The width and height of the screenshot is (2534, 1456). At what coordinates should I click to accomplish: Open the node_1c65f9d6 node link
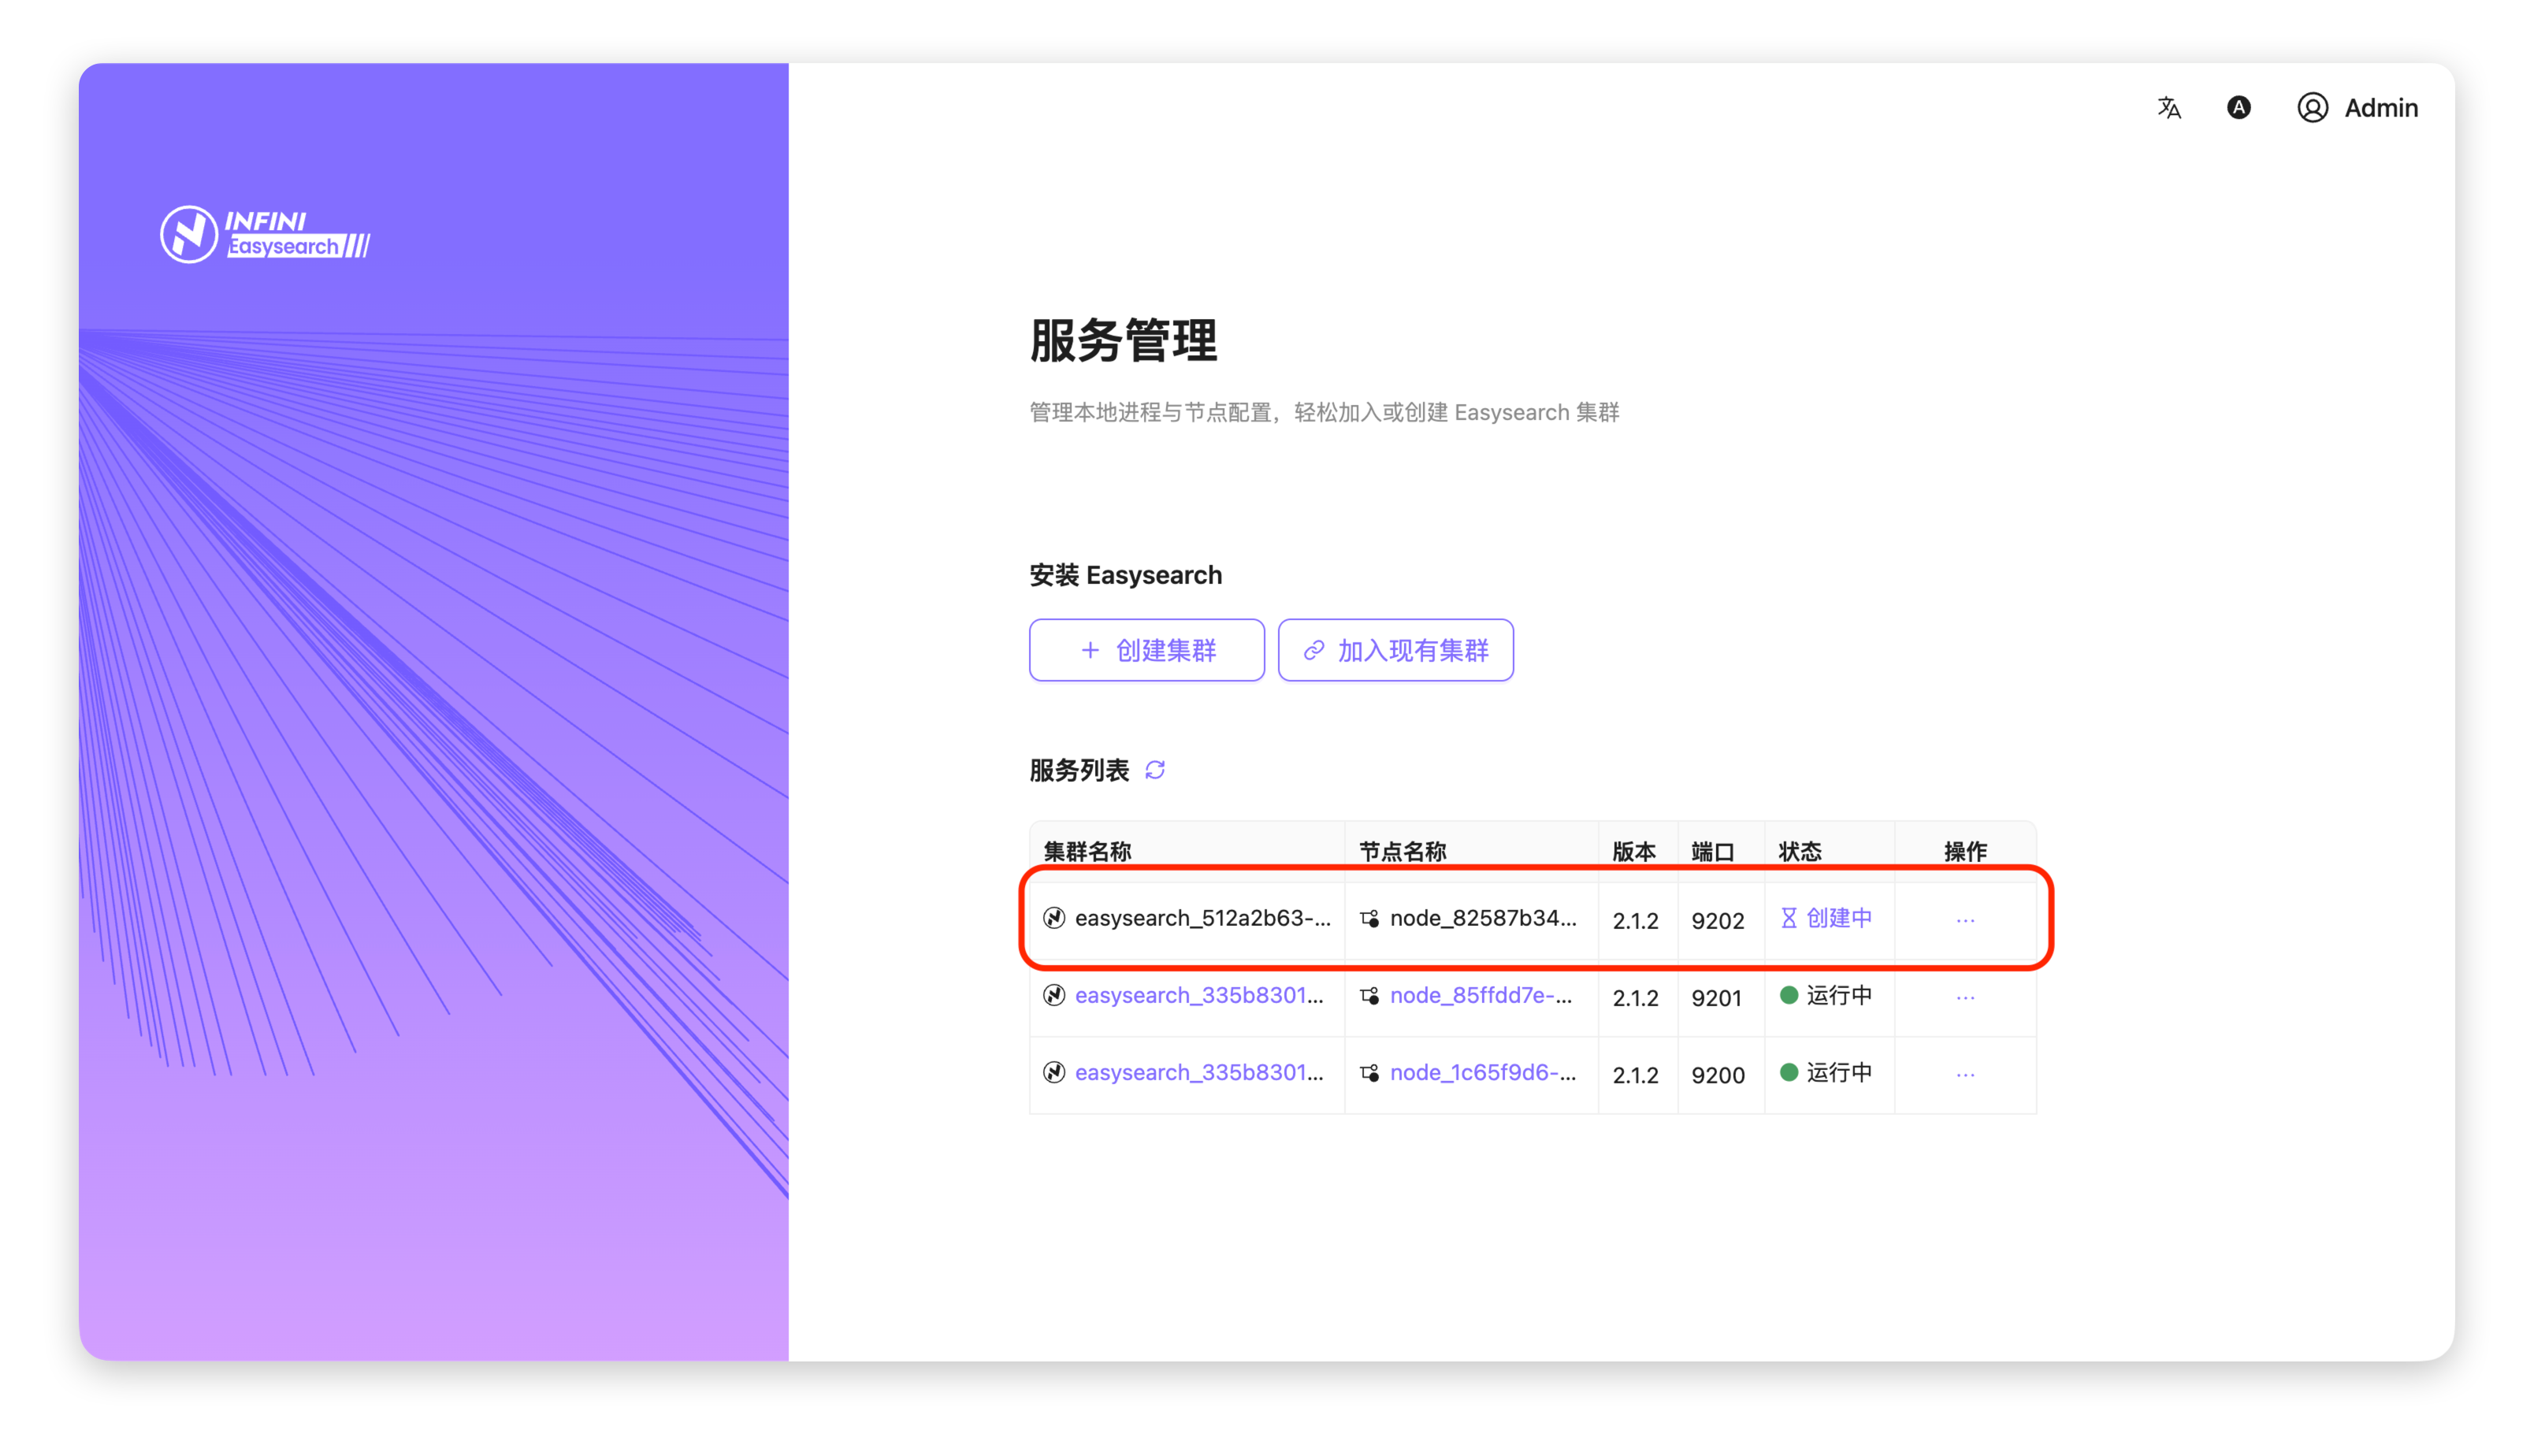pyautogui.click(x=1482, y=1072)
